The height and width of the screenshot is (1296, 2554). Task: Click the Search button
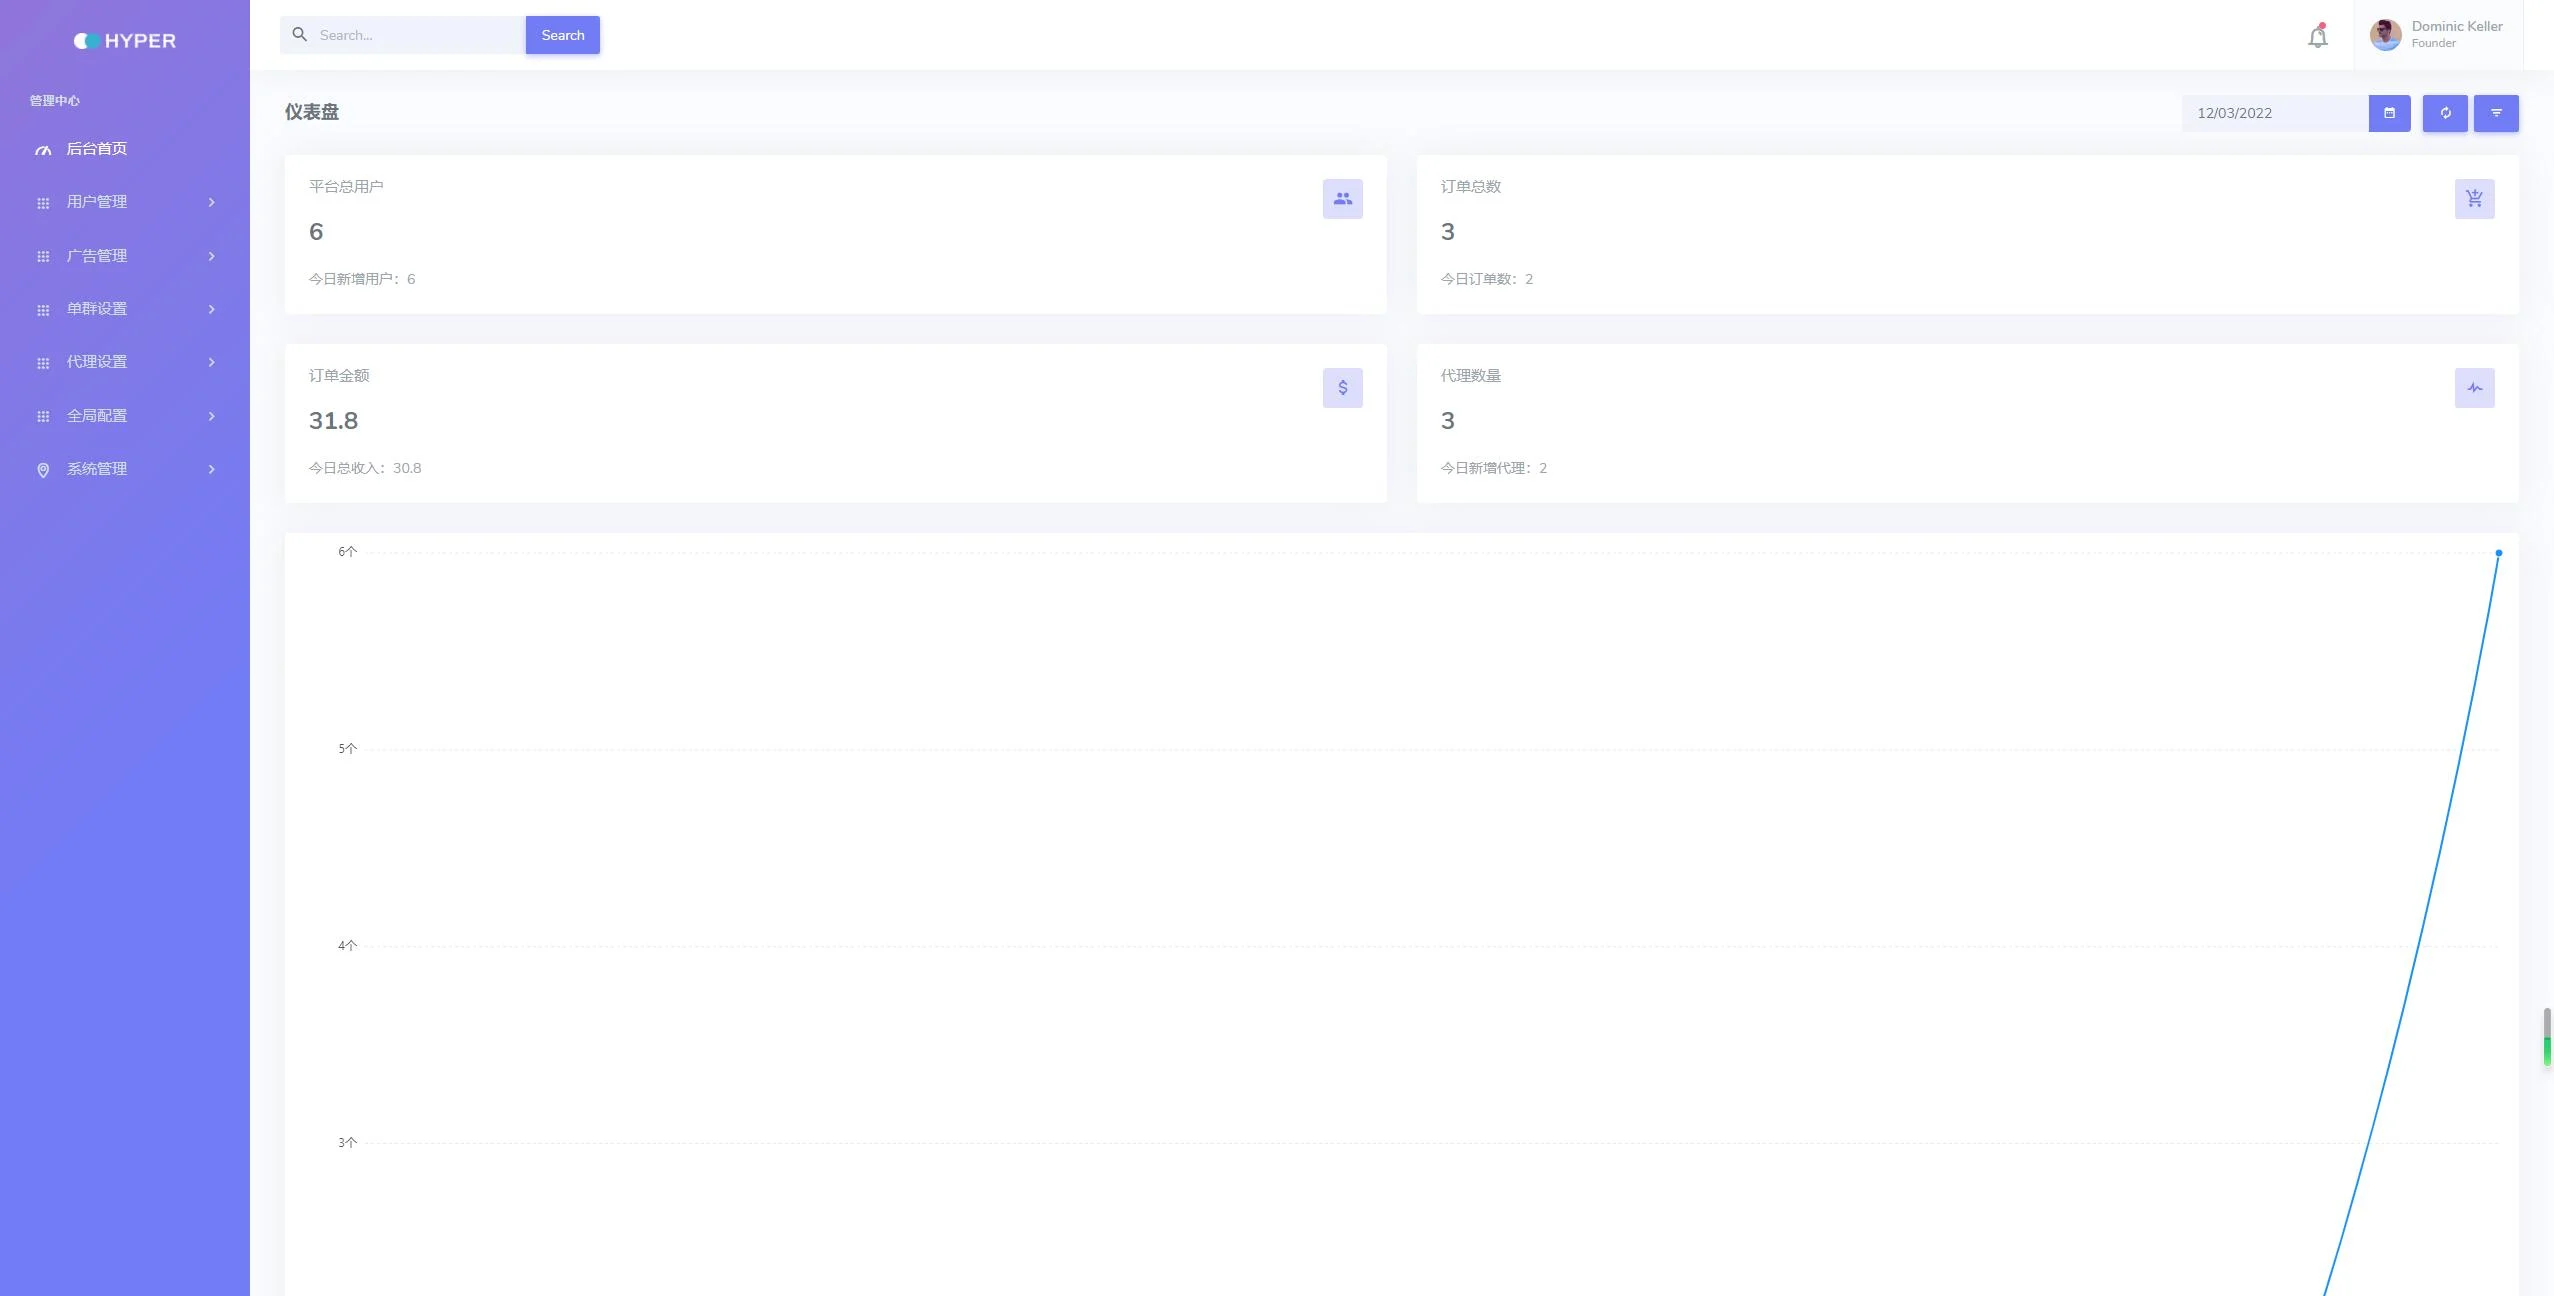coord(562,33)
